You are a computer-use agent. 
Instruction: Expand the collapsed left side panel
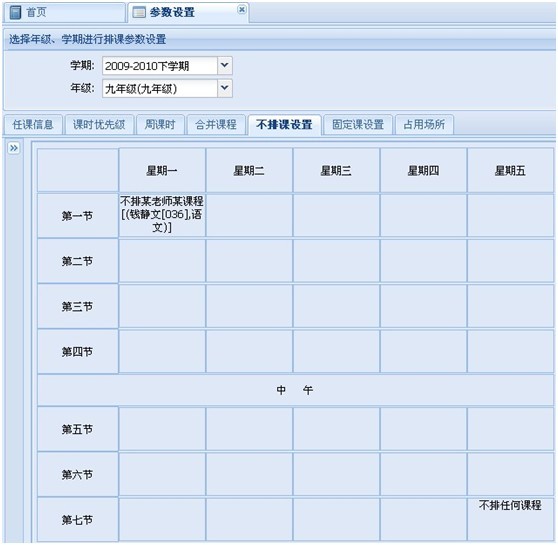pyautogui.click(x=14, y=148)
